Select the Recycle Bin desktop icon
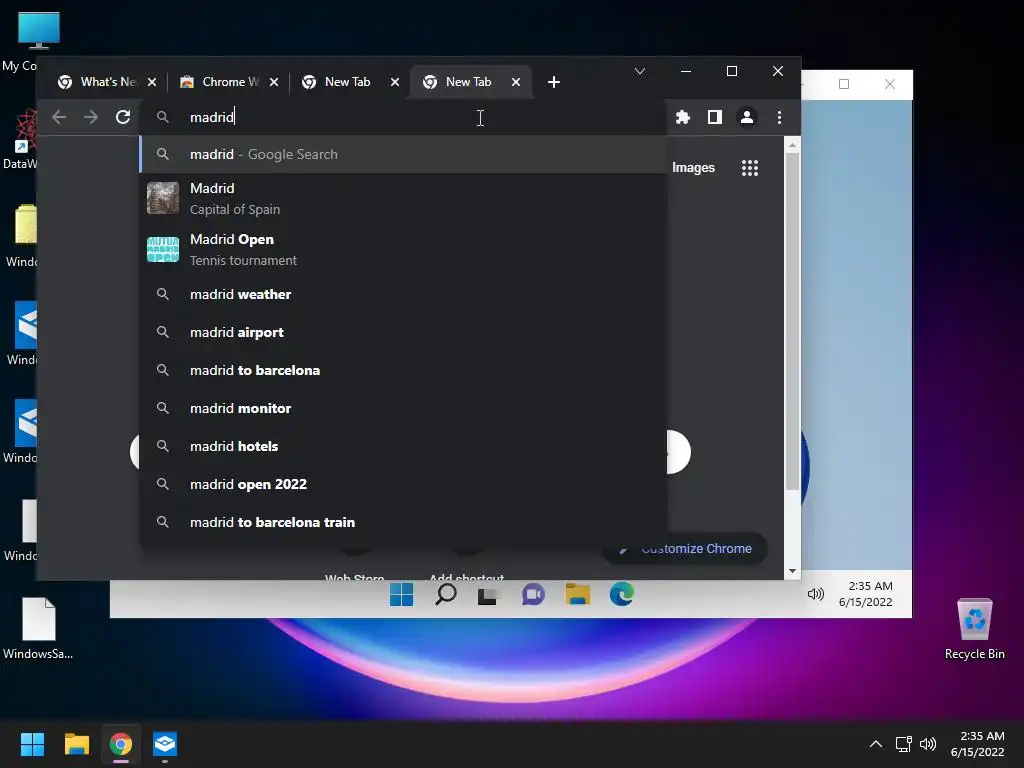Screen dimensions: 1024x768 (974, 629)
